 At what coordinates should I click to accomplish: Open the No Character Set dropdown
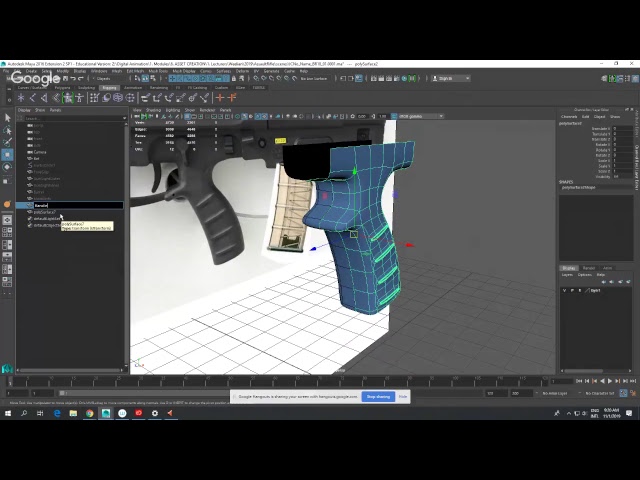click(600, 393)
